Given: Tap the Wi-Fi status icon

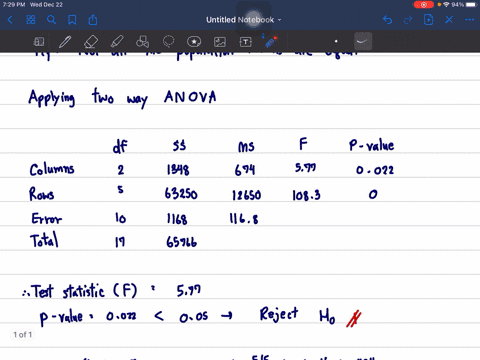Looking at the screenshot, I should 446,5.
